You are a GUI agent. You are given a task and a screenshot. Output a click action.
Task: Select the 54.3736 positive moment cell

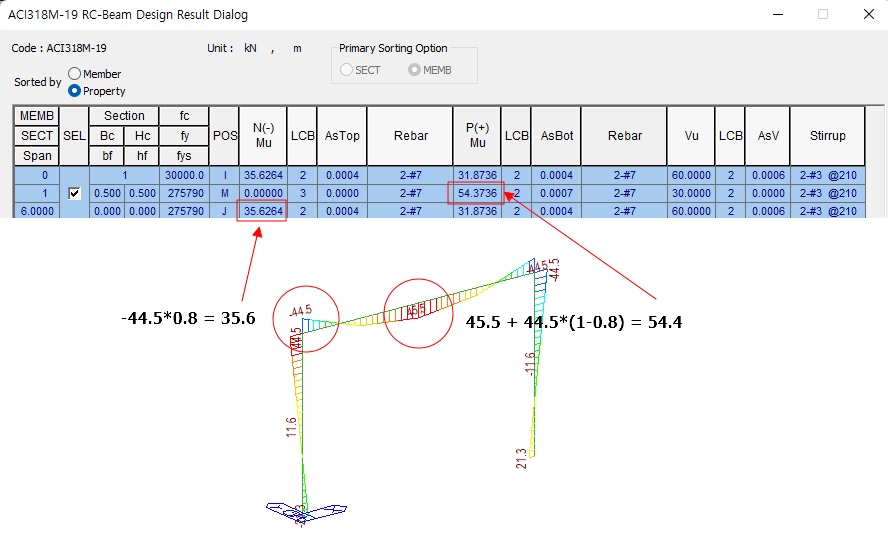[477, 193]
